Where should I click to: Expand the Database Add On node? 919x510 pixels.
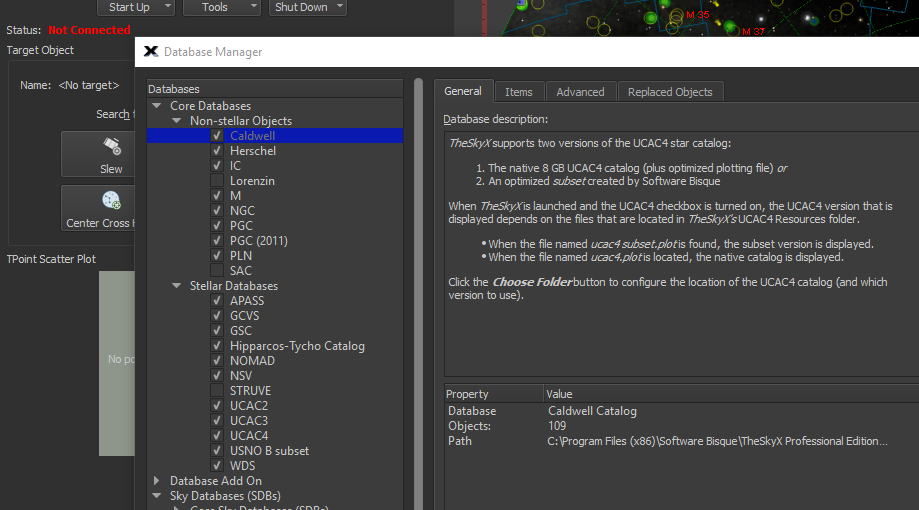click(156, 481)
